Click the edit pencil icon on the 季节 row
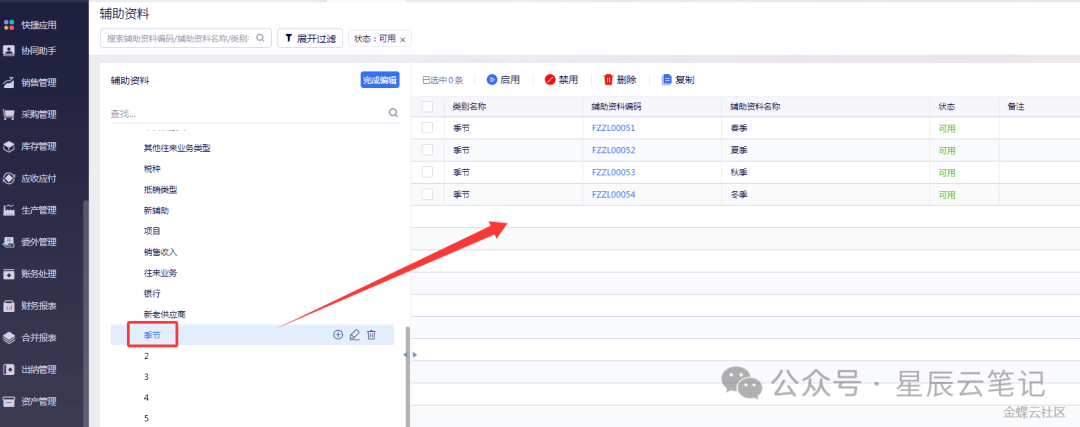1080x427 pixels. tap(354, 335)
